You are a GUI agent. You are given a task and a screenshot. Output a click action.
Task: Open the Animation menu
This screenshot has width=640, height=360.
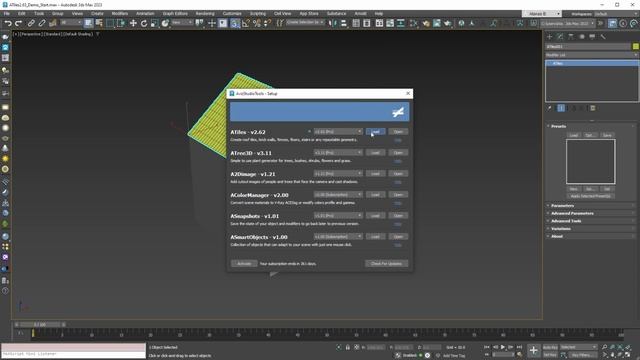coord(145,13)
